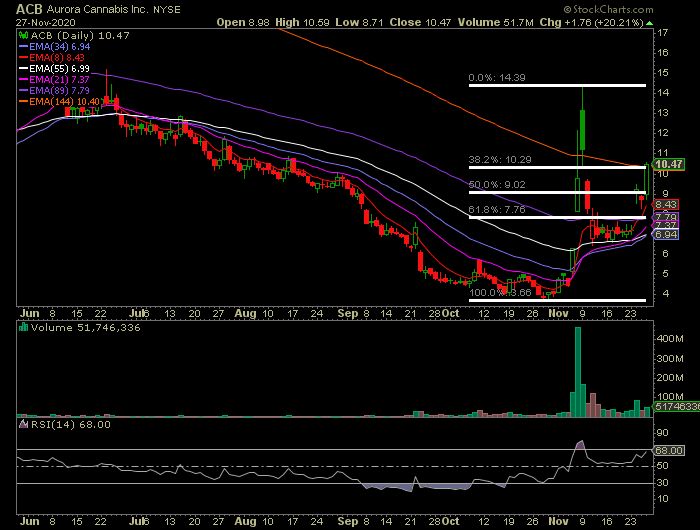
Task: Click the tallest green volume bar in November
Action: [578, 372]
